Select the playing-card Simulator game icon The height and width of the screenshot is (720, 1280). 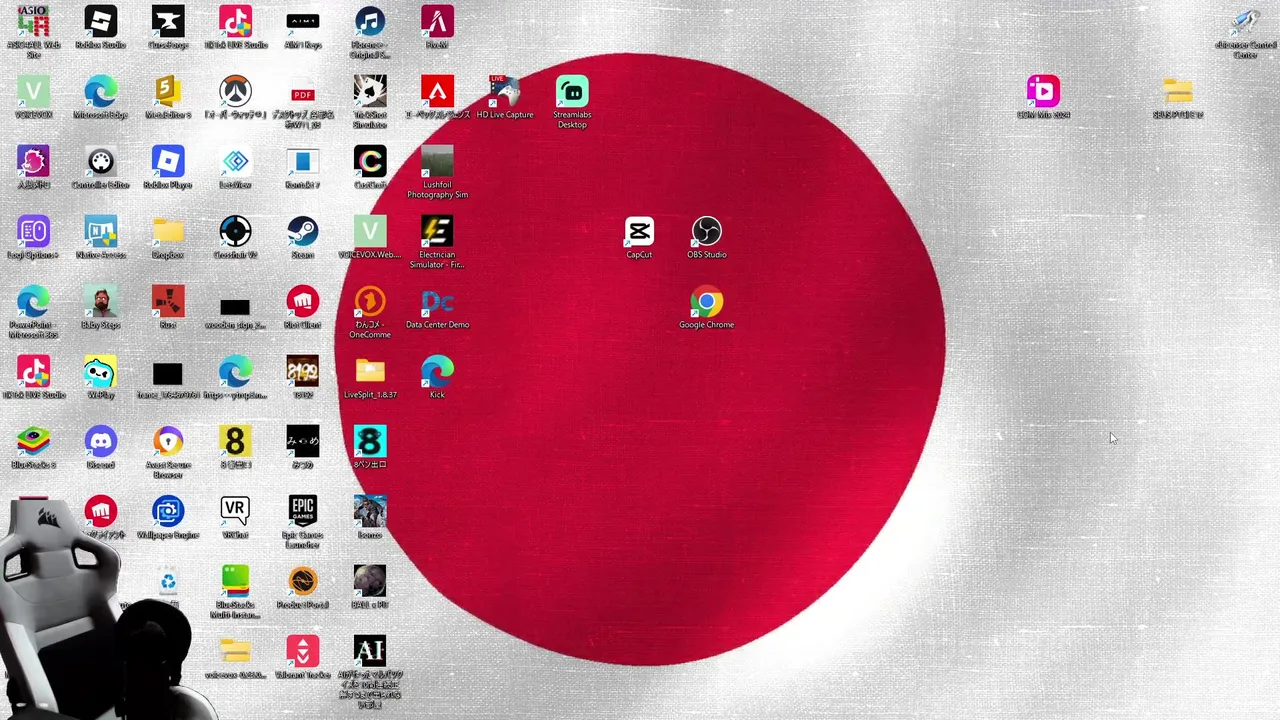click(370, 92)
